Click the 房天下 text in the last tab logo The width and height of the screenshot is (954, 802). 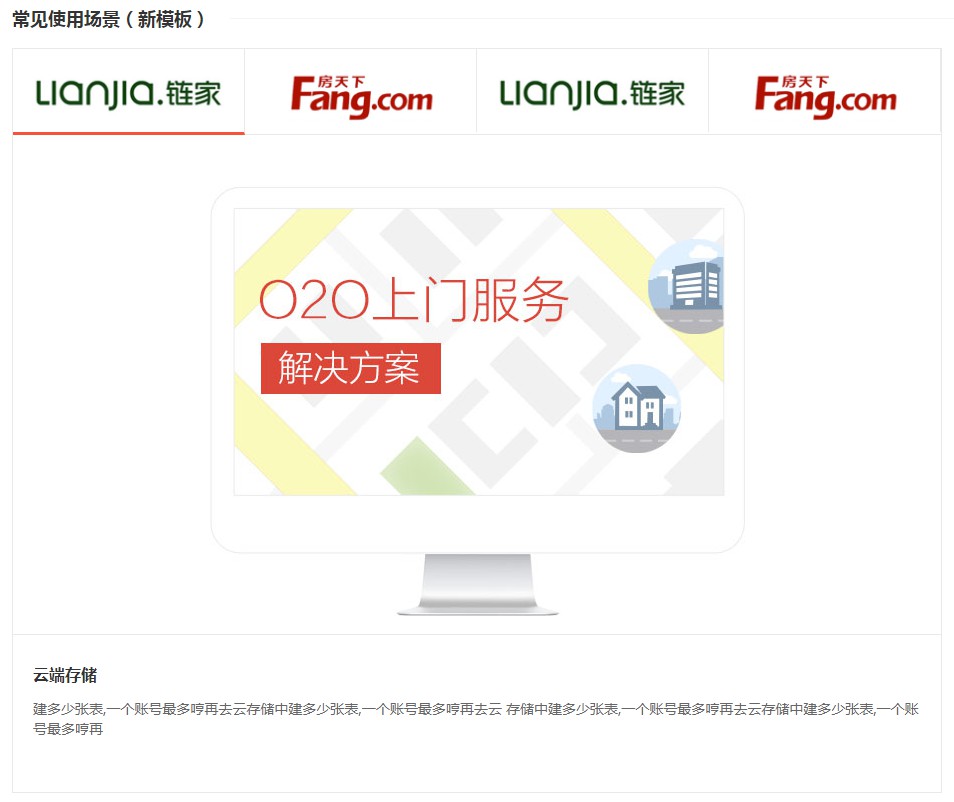click(805, 82)
